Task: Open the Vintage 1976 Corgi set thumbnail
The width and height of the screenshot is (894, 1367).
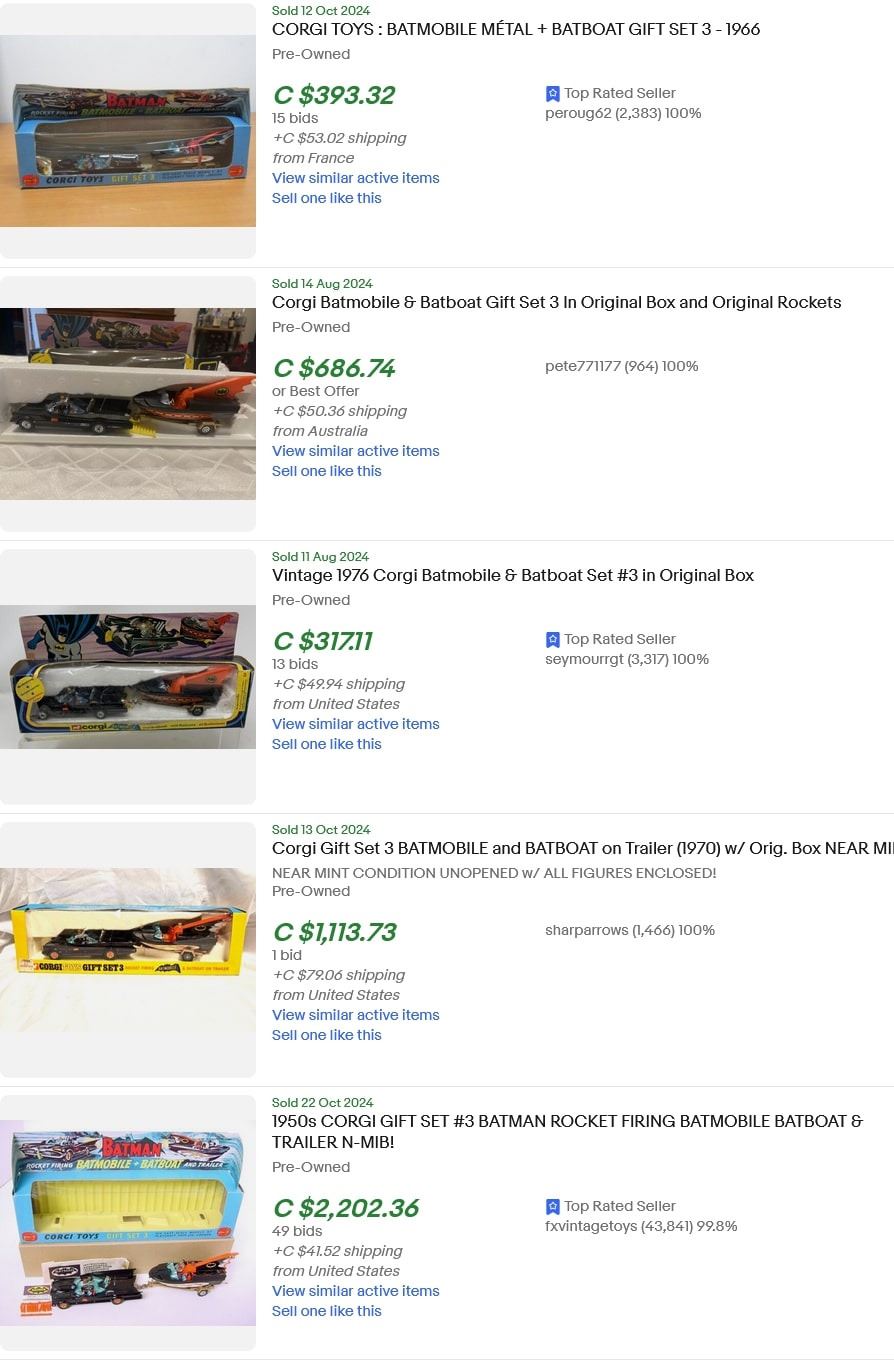Action: coord(128,677)
